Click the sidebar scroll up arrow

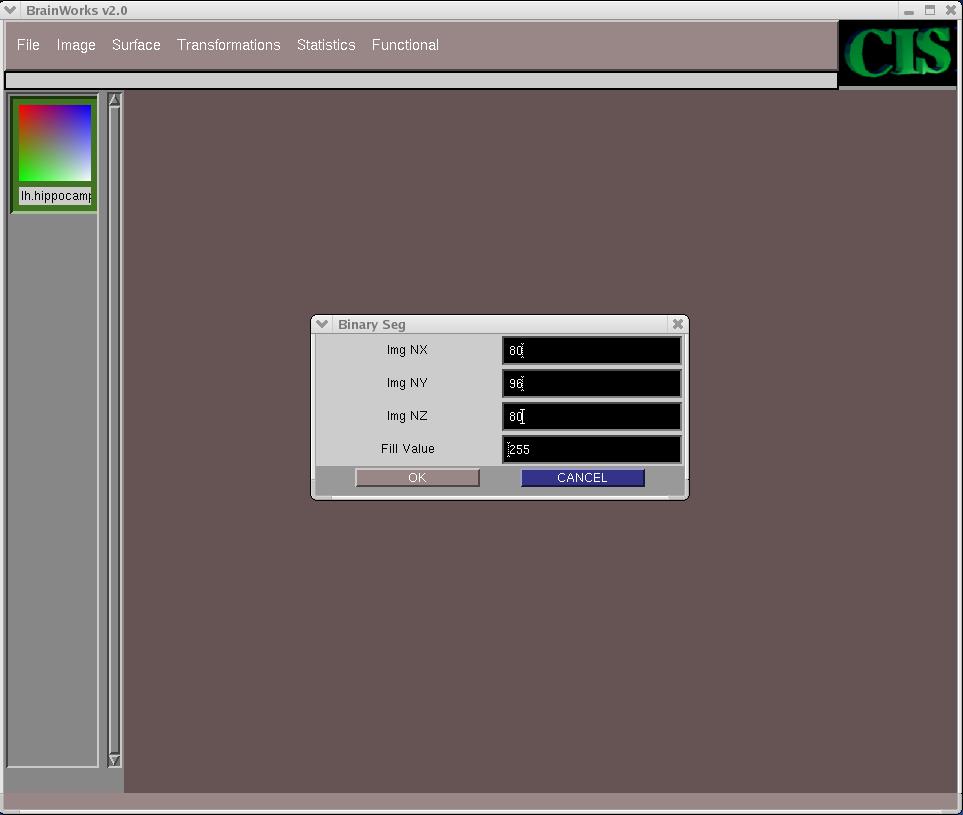click(114, 100)
